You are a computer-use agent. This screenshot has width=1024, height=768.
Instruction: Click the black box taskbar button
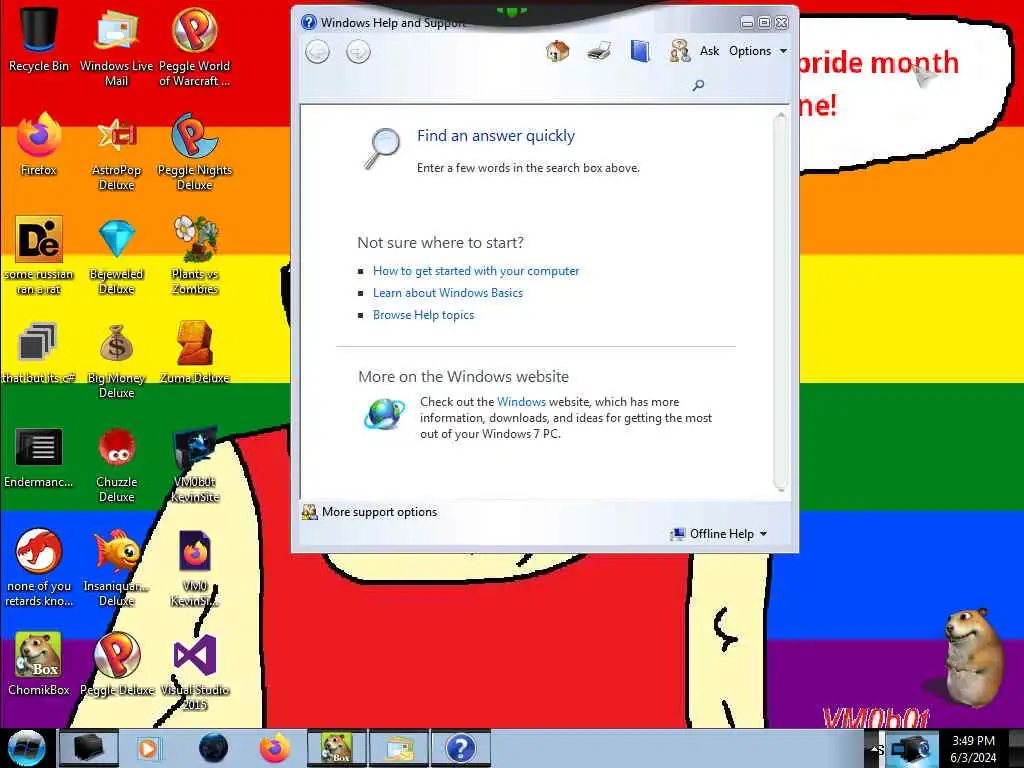(x=89, y=748)
